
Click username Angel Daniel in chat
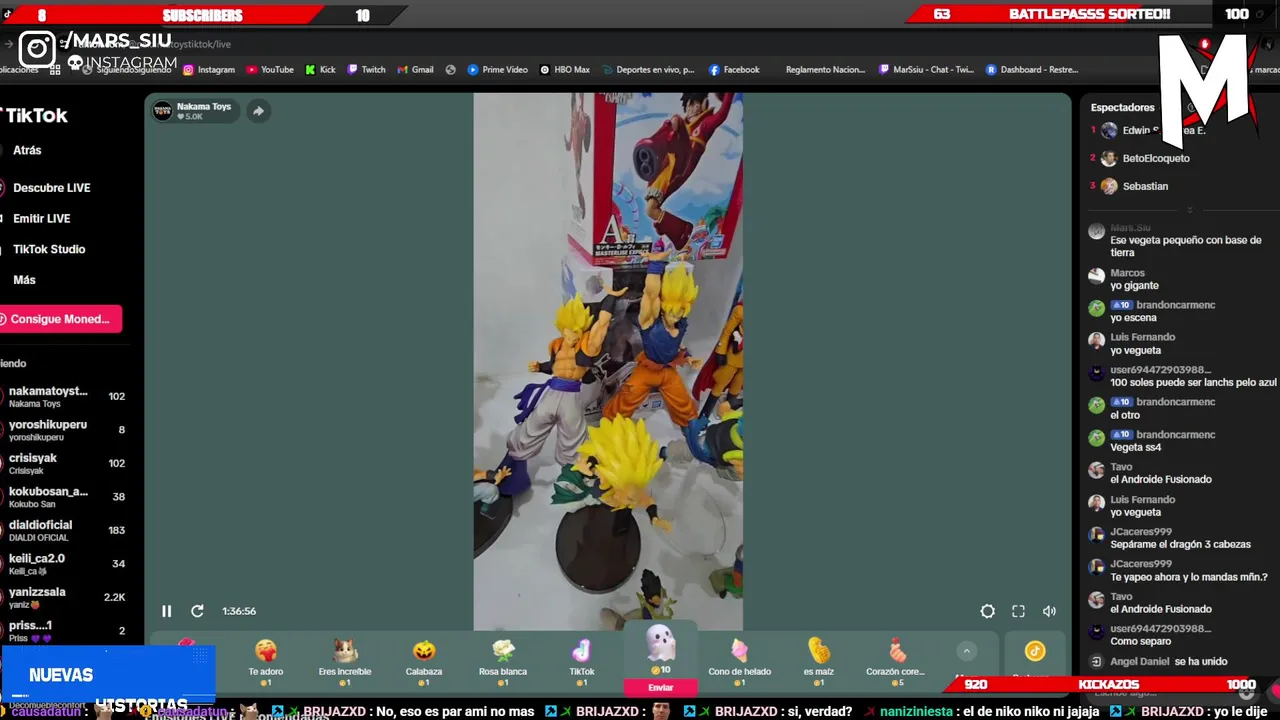pos(1139,661)
